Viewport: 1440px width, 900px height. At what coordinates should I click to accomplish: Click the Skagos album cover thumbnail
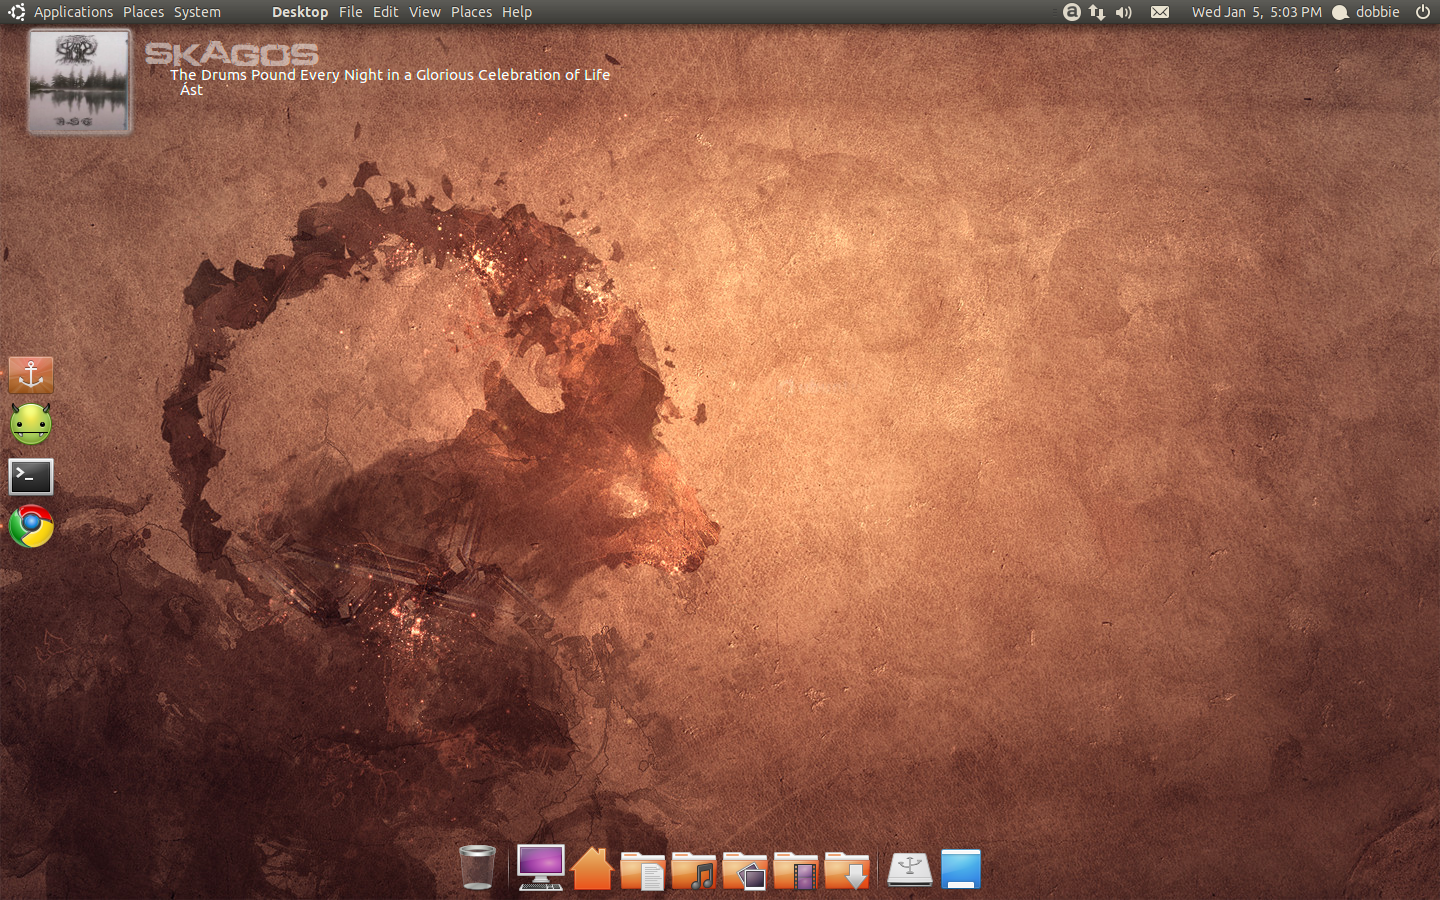pyautogui.click(x=79, y=81)
